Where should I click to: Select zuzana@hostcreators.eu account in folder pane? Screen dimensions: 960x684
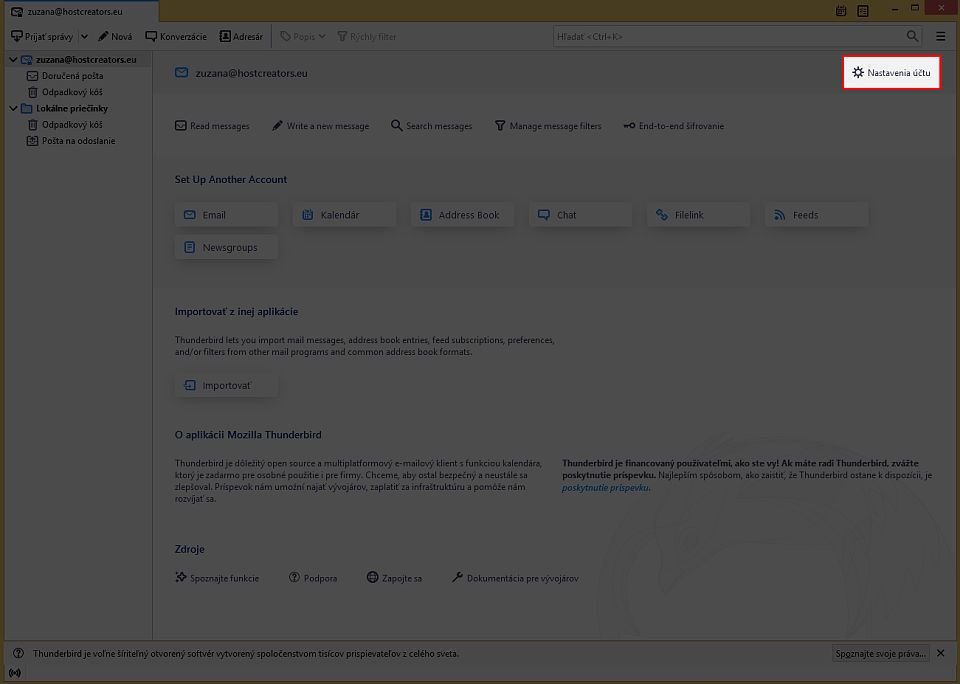click(x=86, y=59)
